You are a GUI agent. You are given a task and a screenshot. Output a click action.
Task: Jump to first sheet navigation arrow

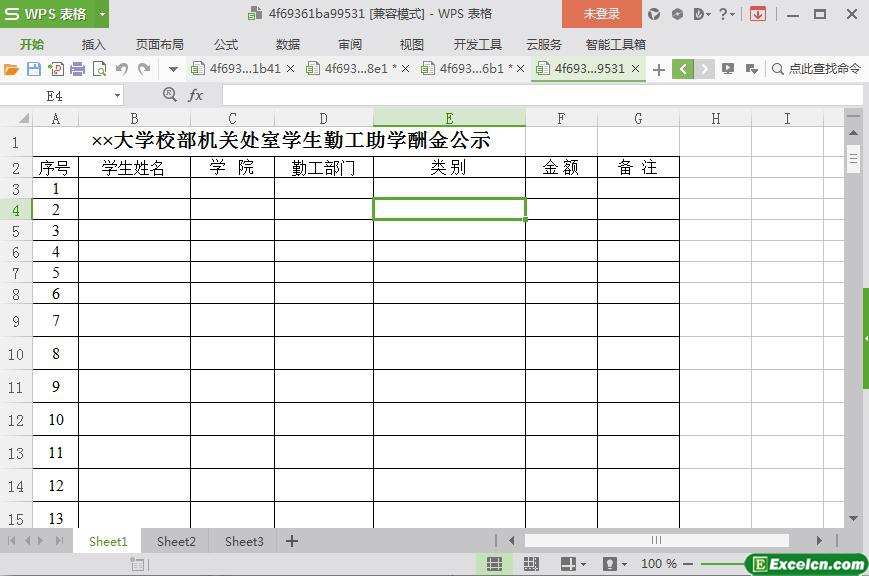[12, 541]
